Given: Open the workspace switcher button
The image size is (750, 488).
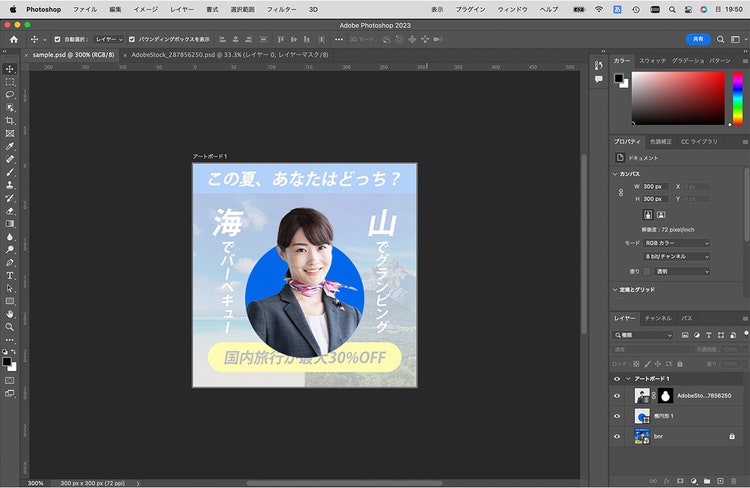Looking at the screenshot, I should (735, 40).
